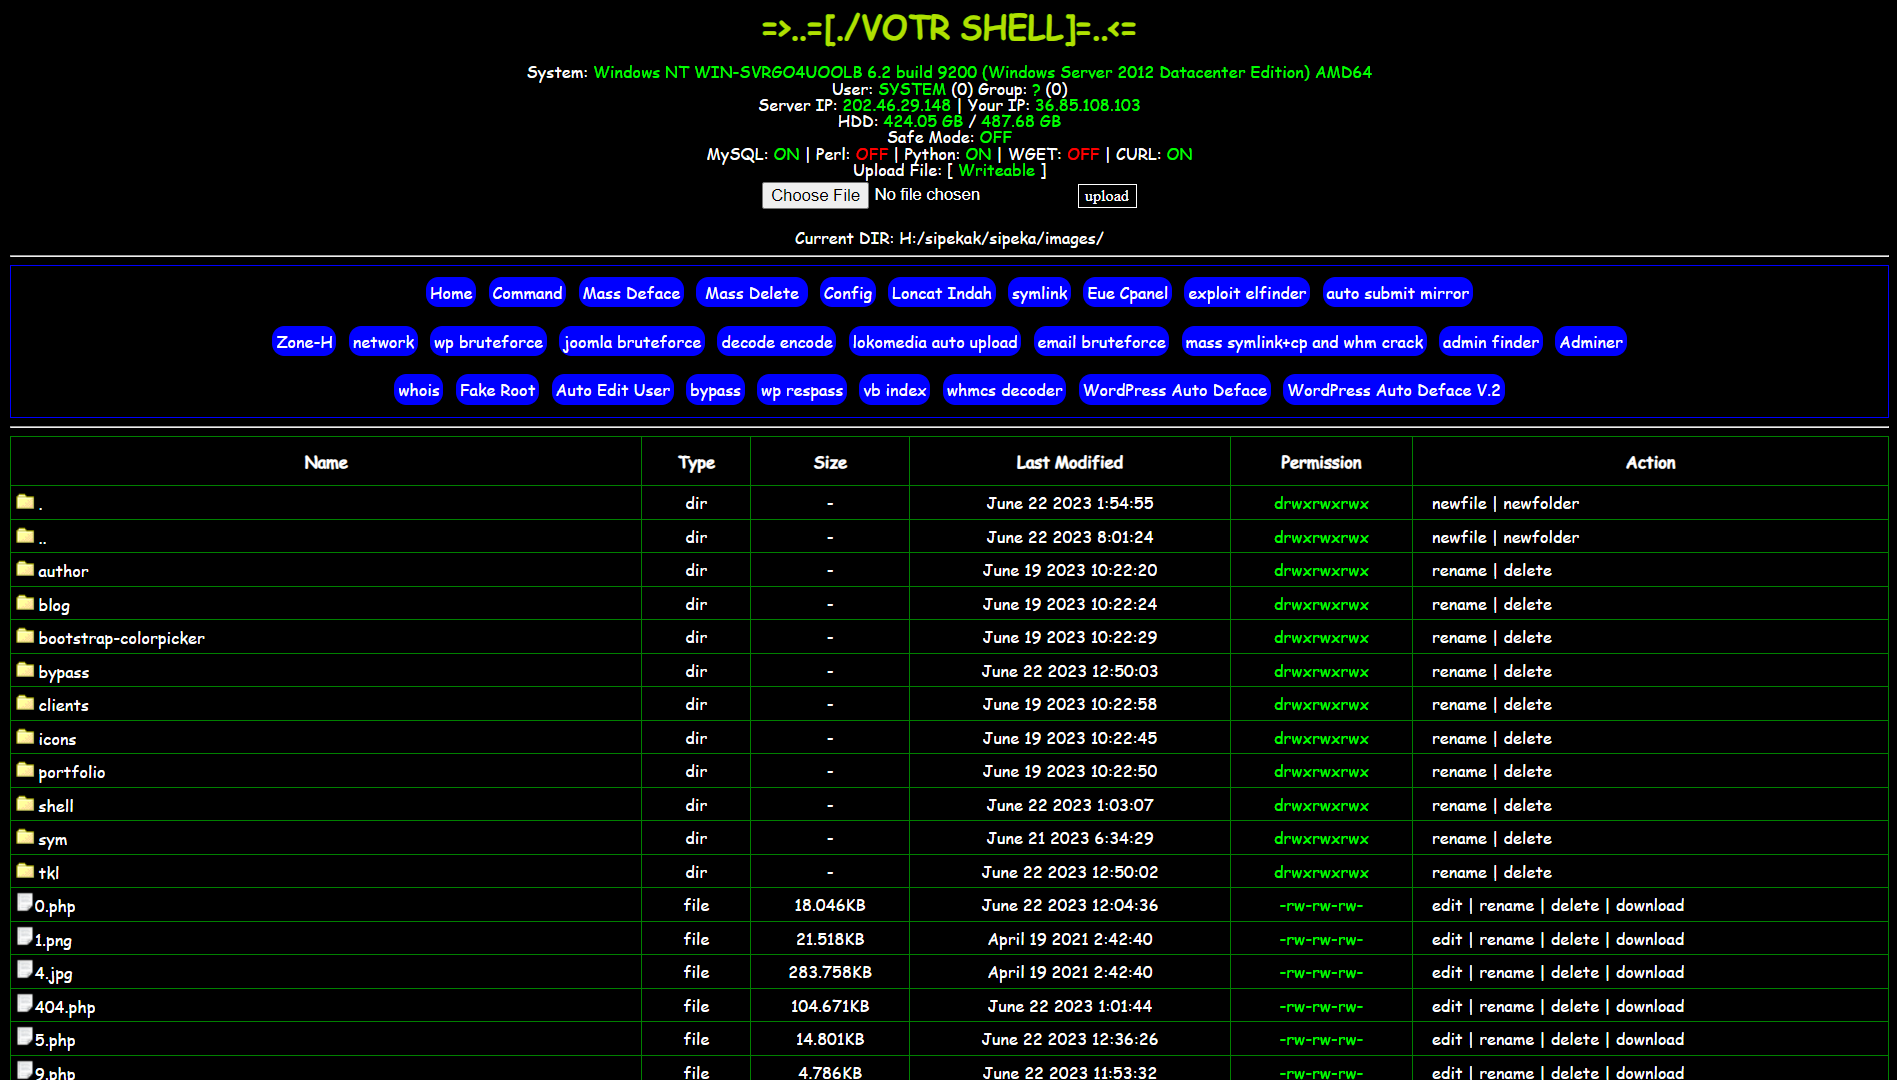Click delete for 404.php

[x=1575, y=1006]
